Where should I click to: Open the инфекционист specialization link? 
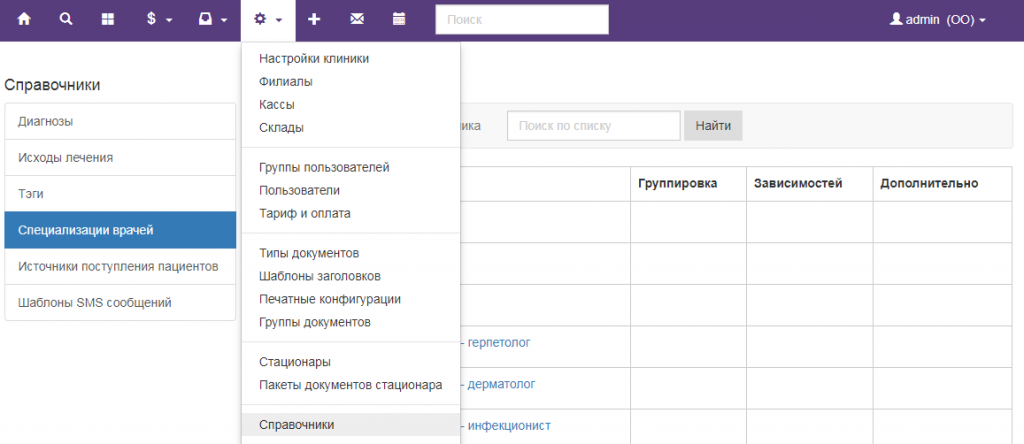[x=509, y=426]
